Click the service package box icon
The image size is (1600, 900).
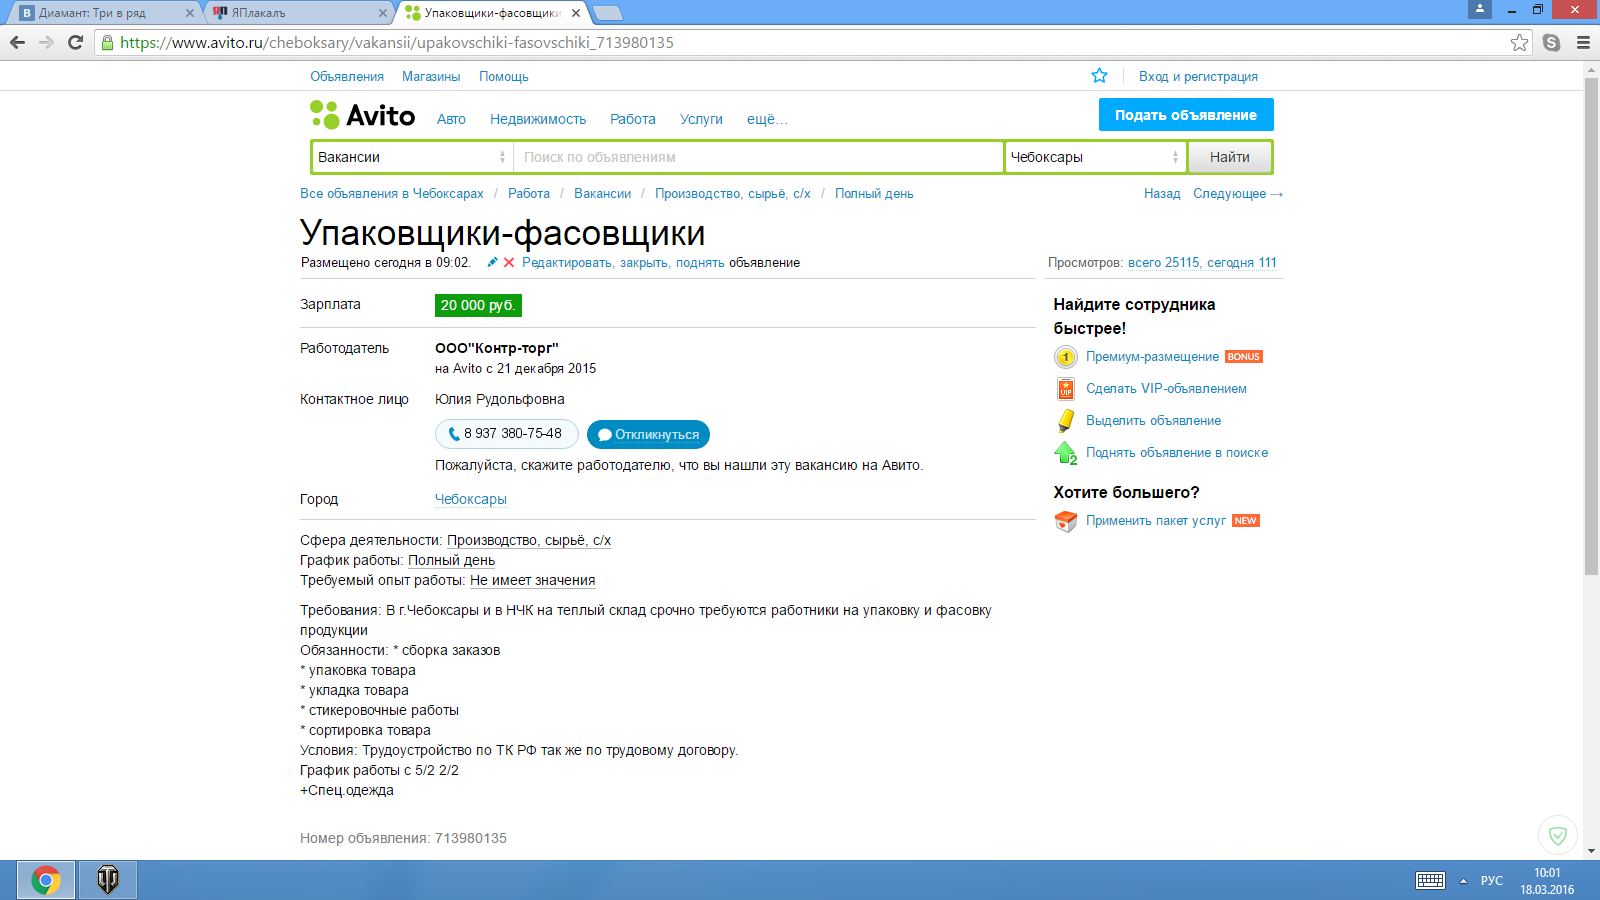coord(1065,521)
